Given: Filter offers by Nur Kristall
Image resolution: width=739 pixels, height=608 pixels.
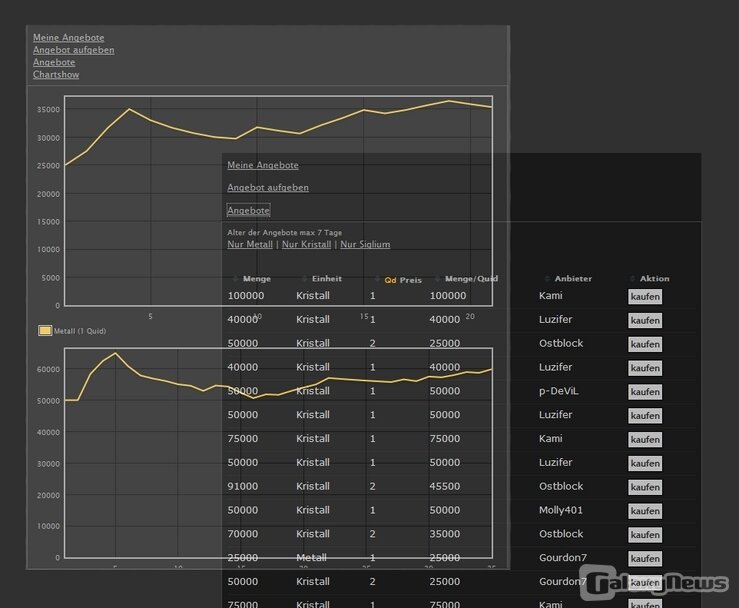Looking at the screenshot, I should [x=306, y=245].
